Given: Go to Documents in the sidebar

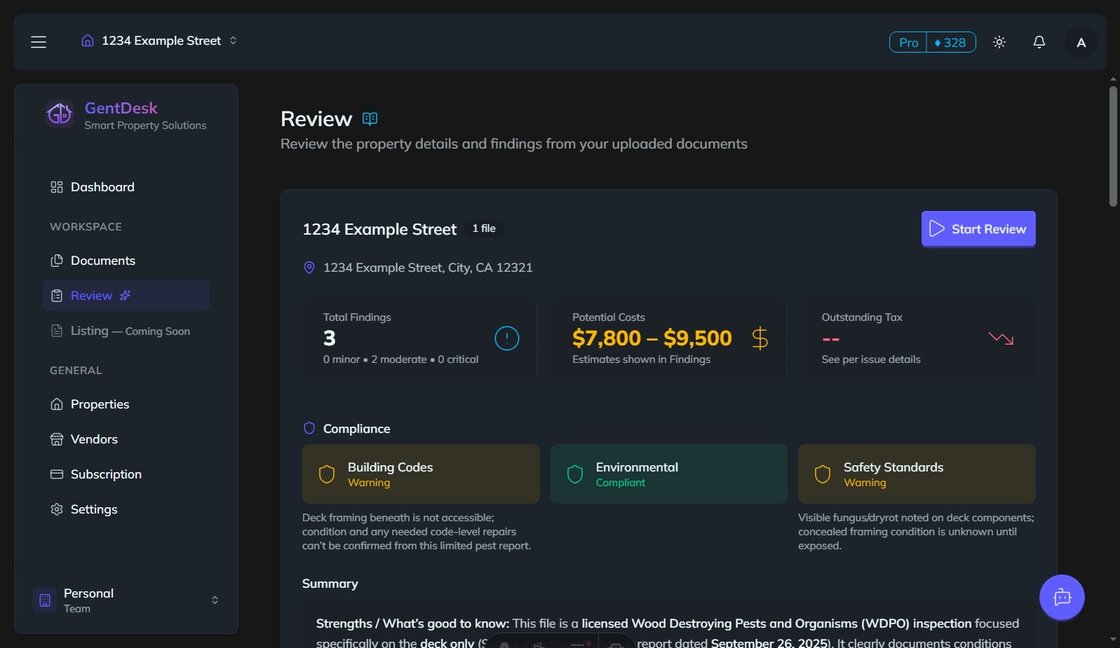Looking at the screenshot, I should pos(102,260).
